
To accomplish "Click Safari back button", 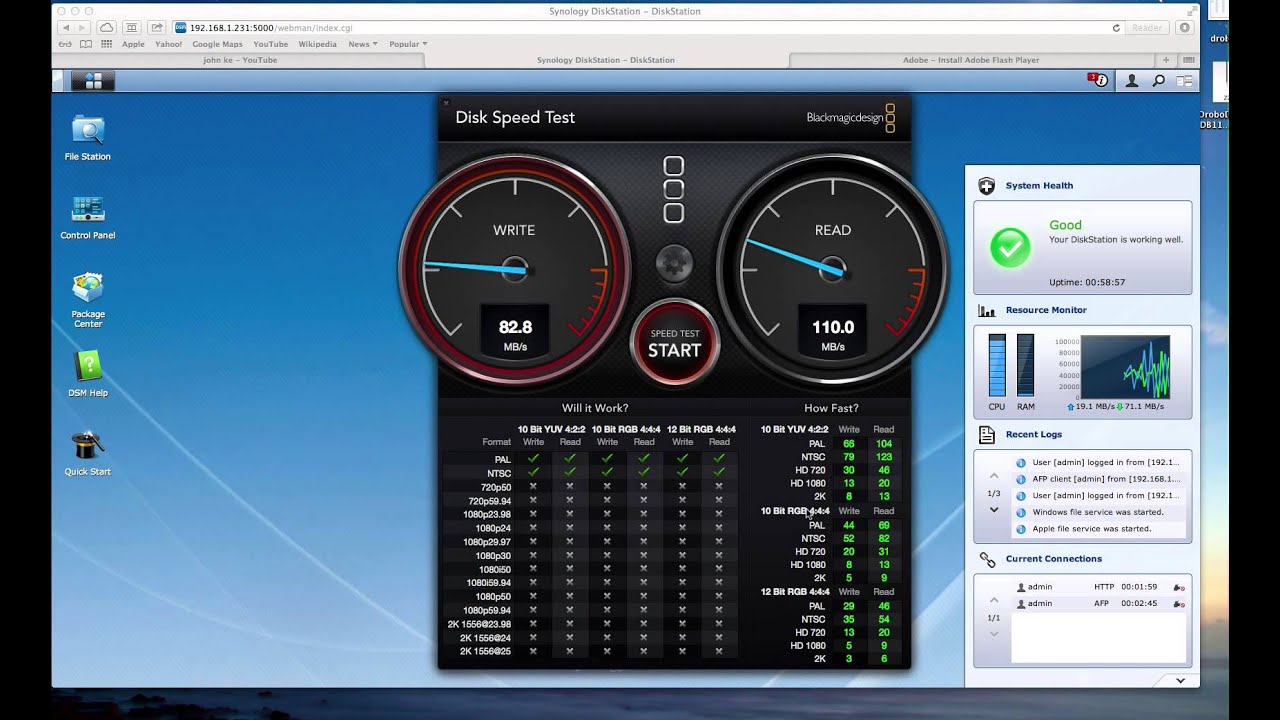I will [x=66, y=28].
